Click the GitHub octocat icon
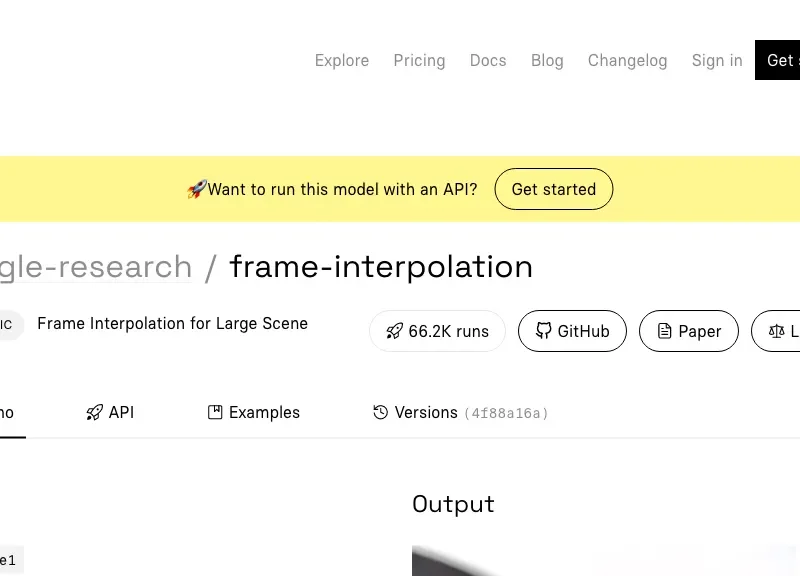 (x=544, y=332)
